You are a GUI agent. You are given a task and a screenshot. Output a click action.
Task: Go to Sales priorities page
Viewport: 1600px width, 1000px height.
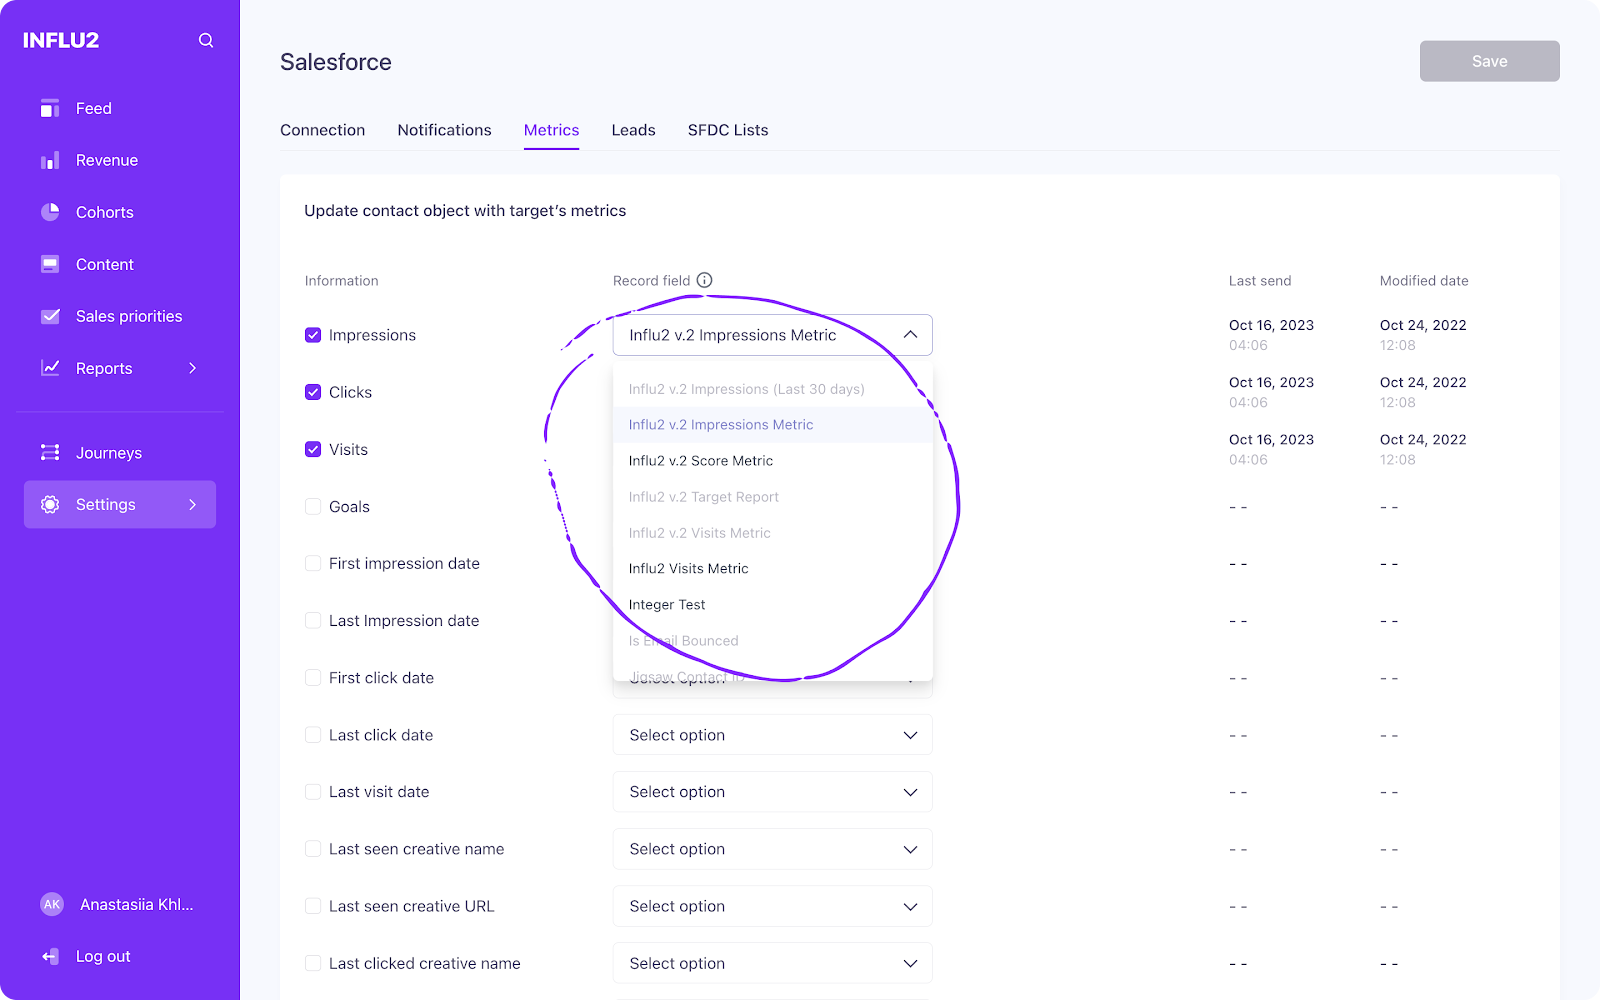tap(129, 316)
